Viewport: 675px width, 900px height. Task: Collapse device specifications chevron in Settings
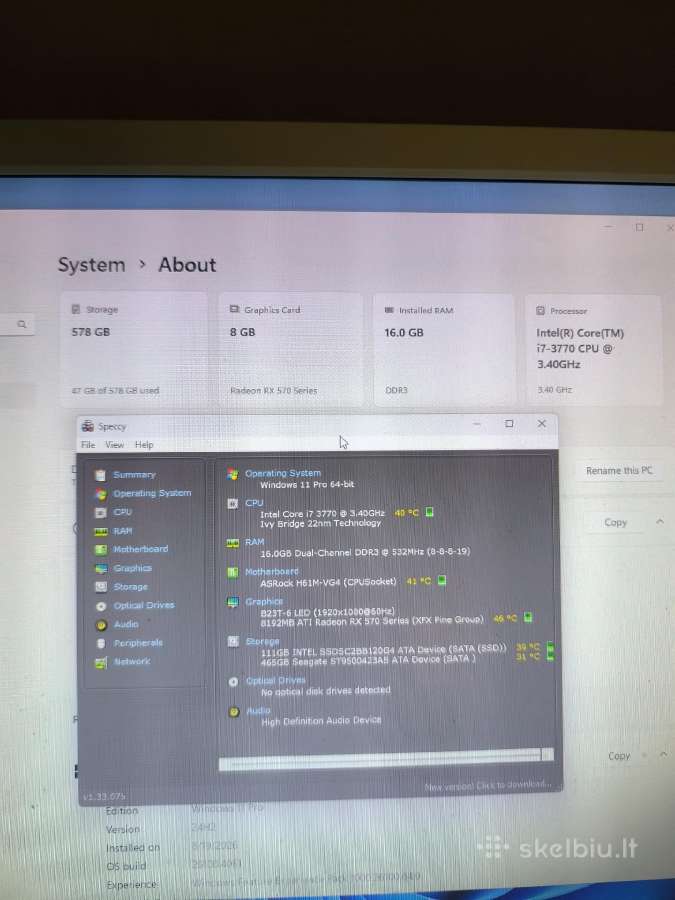pos(660,522)
